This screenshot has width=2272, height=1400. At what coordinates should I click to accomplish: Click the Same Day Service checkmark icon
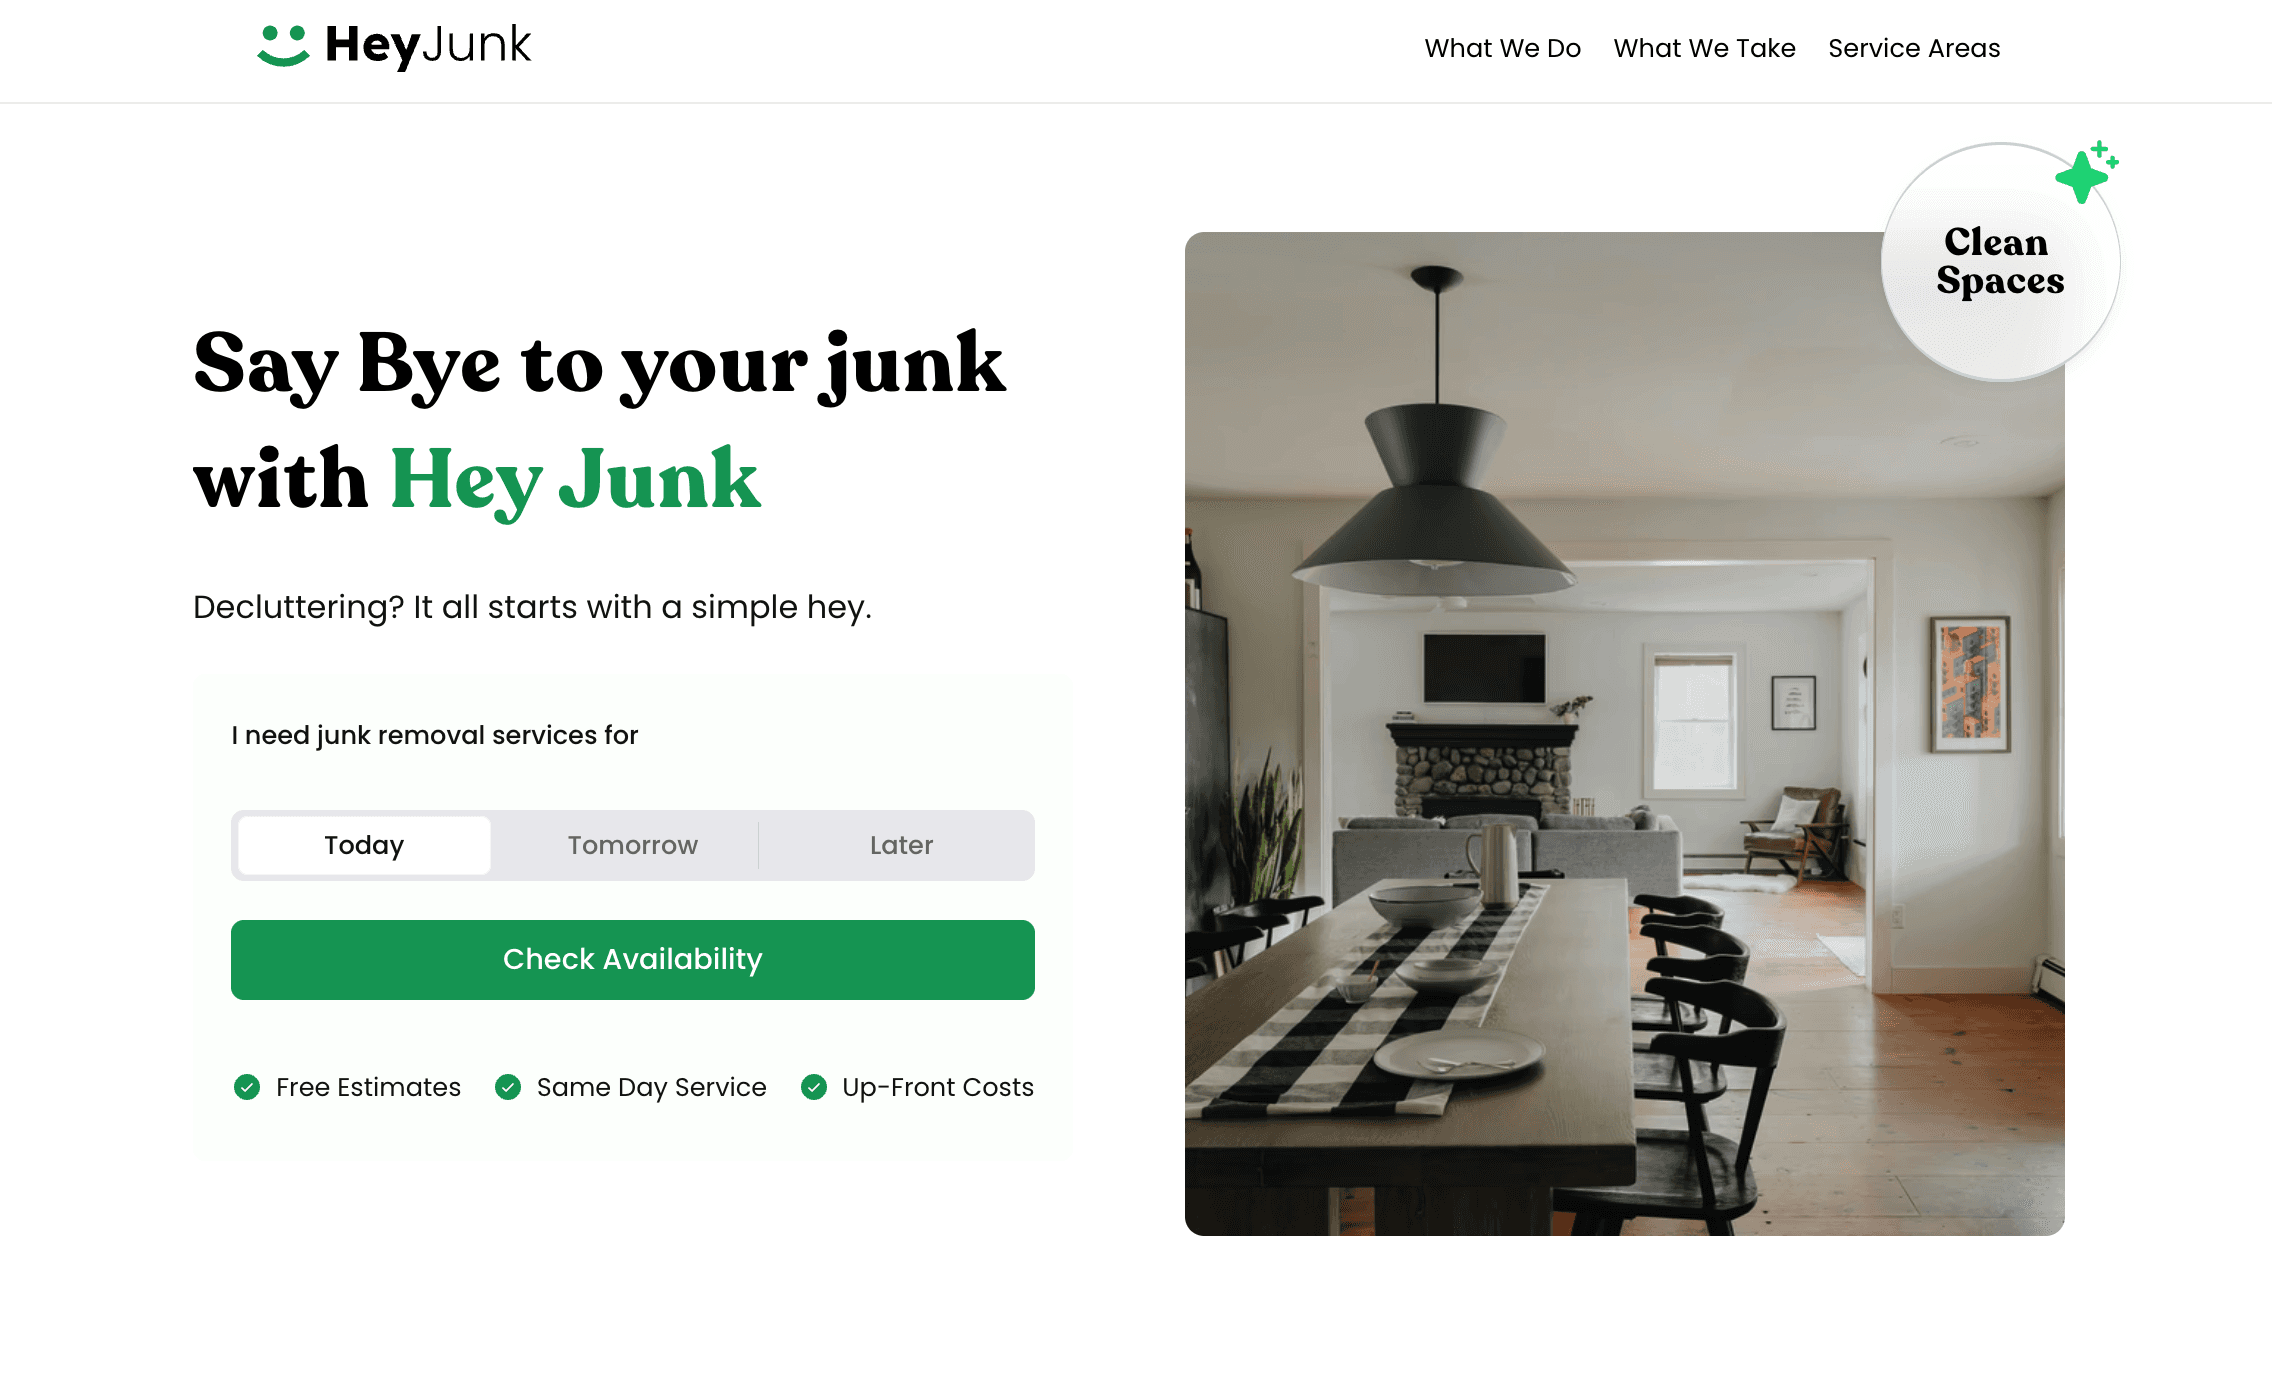tap(508, 1087)
